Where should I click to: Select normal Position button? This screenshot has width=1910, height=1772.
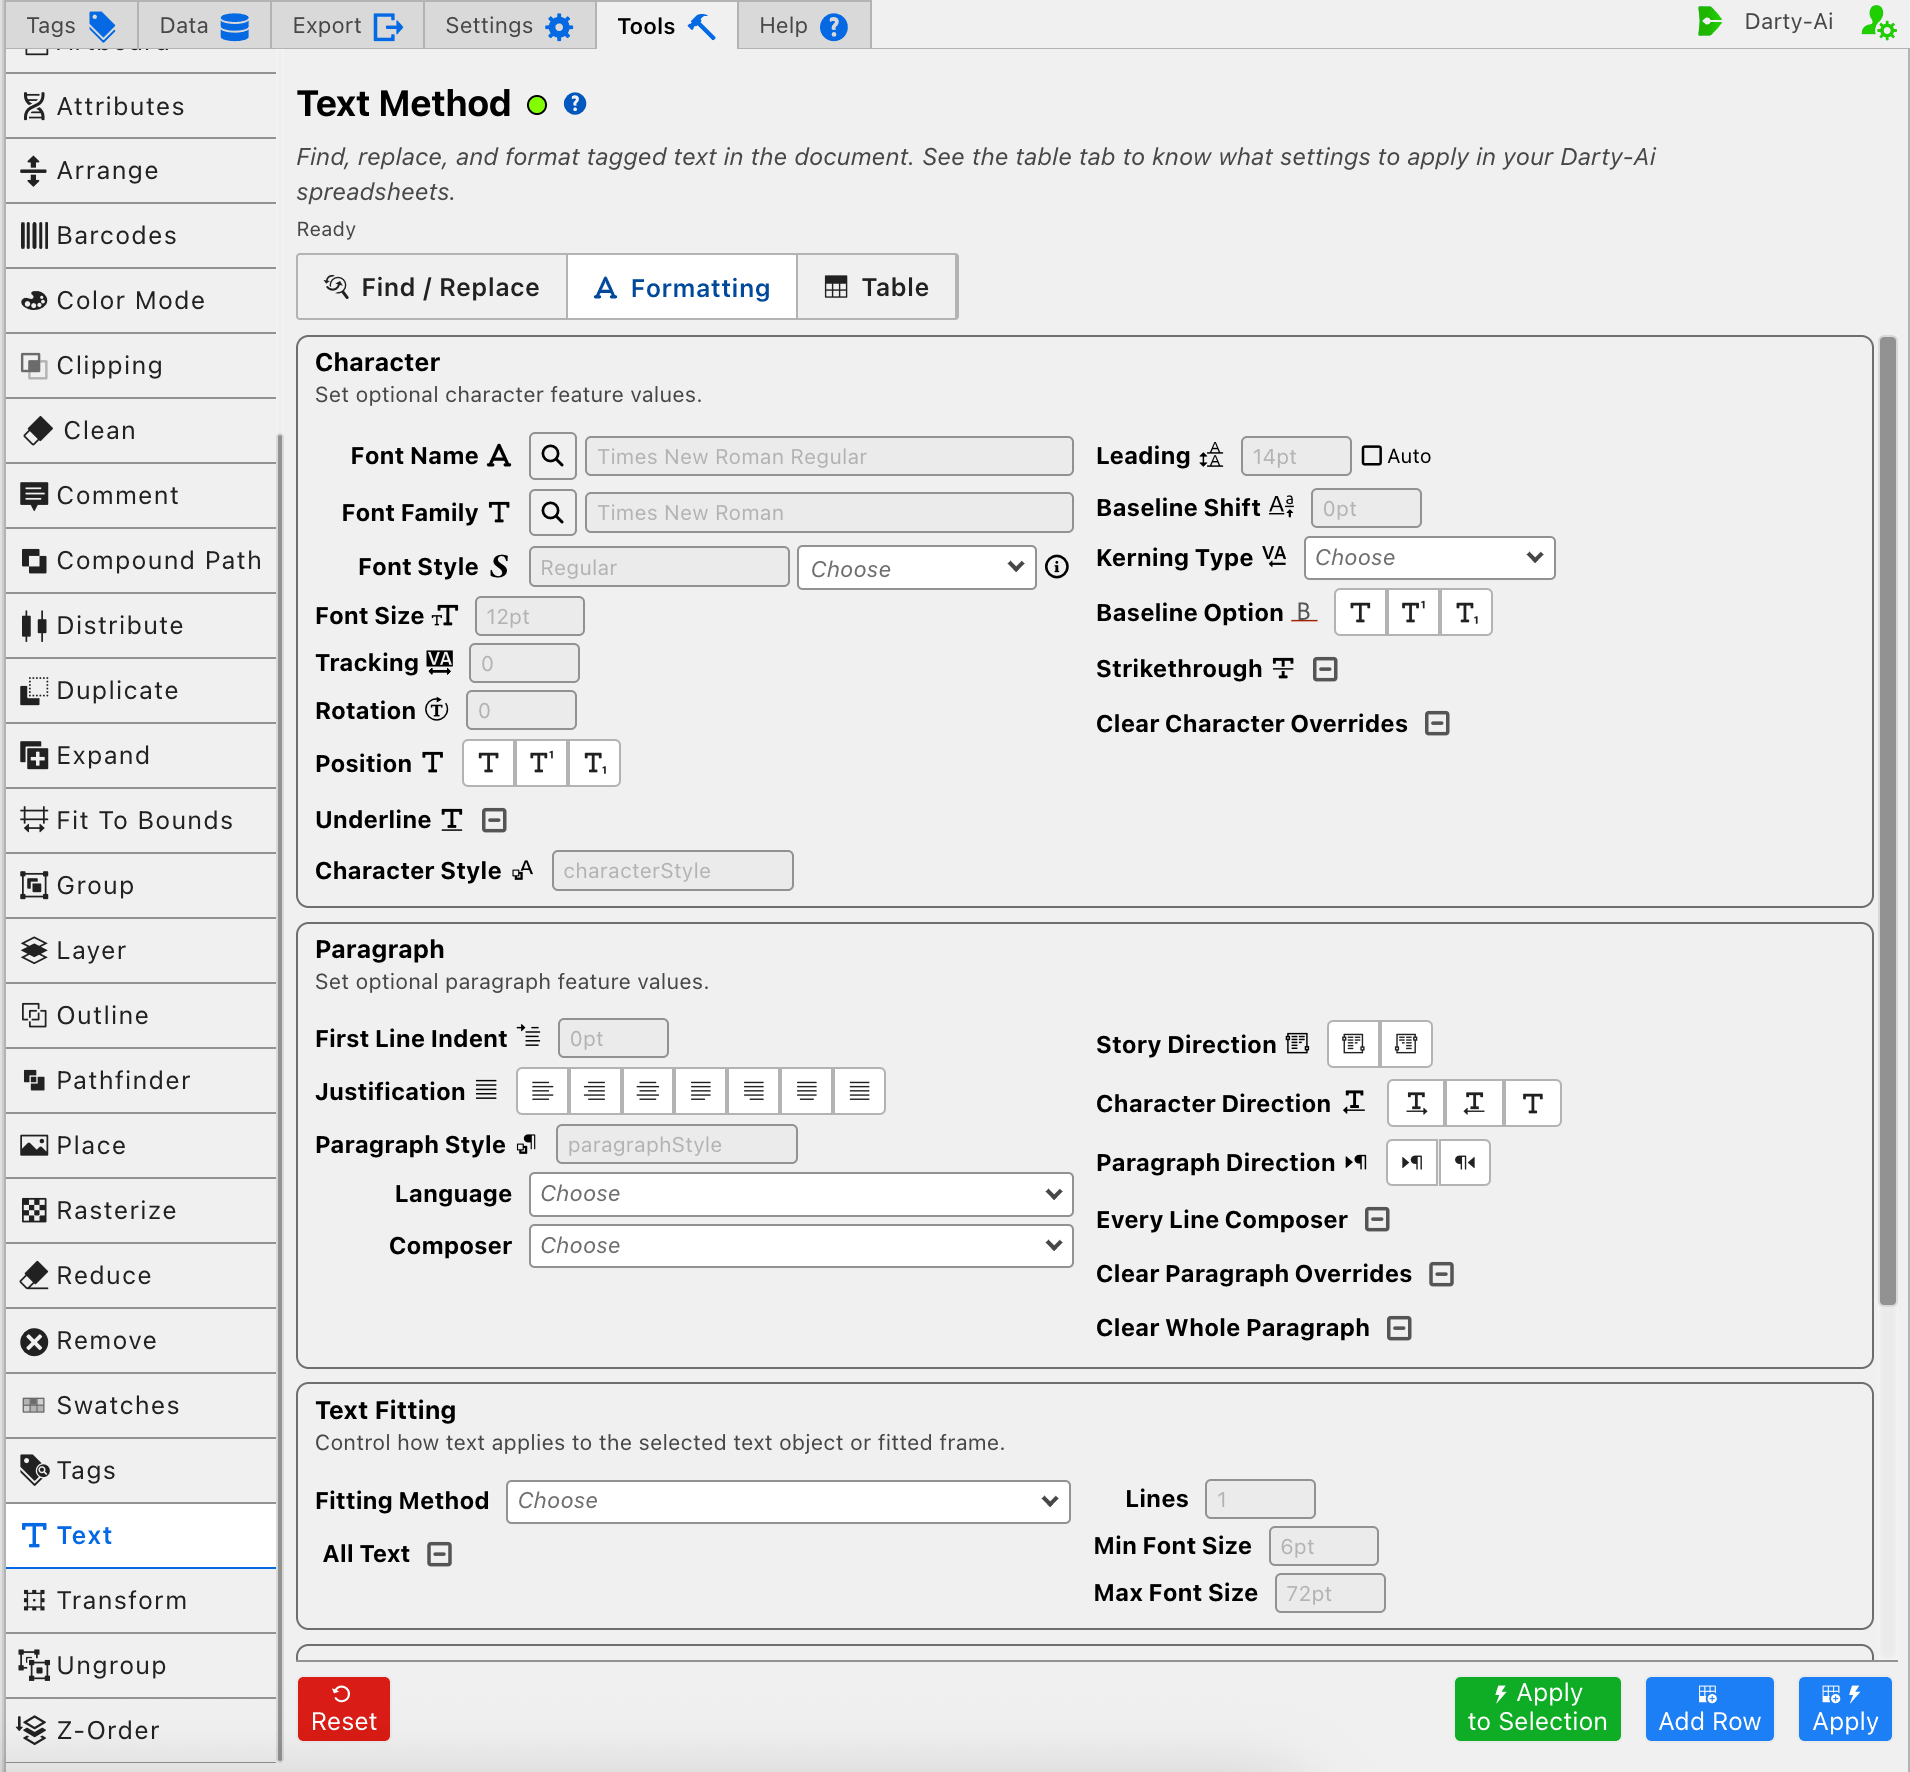[489, 763]
